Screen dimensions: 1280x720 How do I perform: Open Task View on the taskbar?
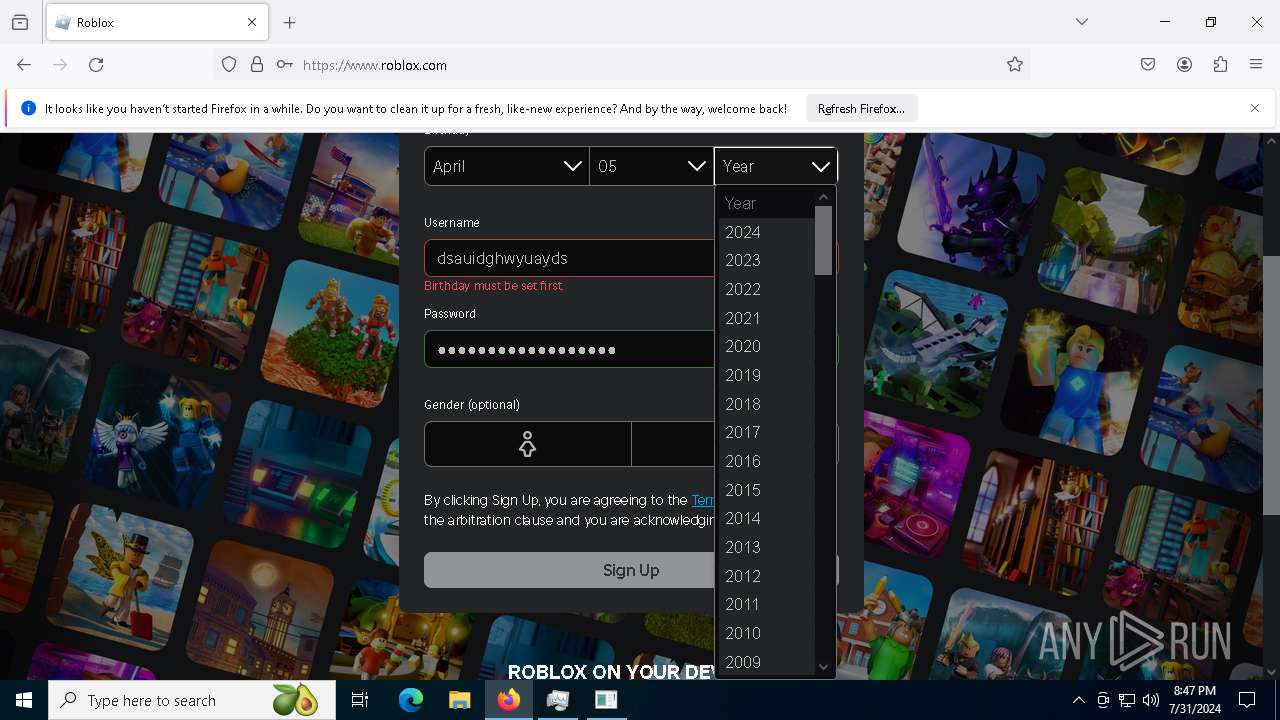(360, 700)
